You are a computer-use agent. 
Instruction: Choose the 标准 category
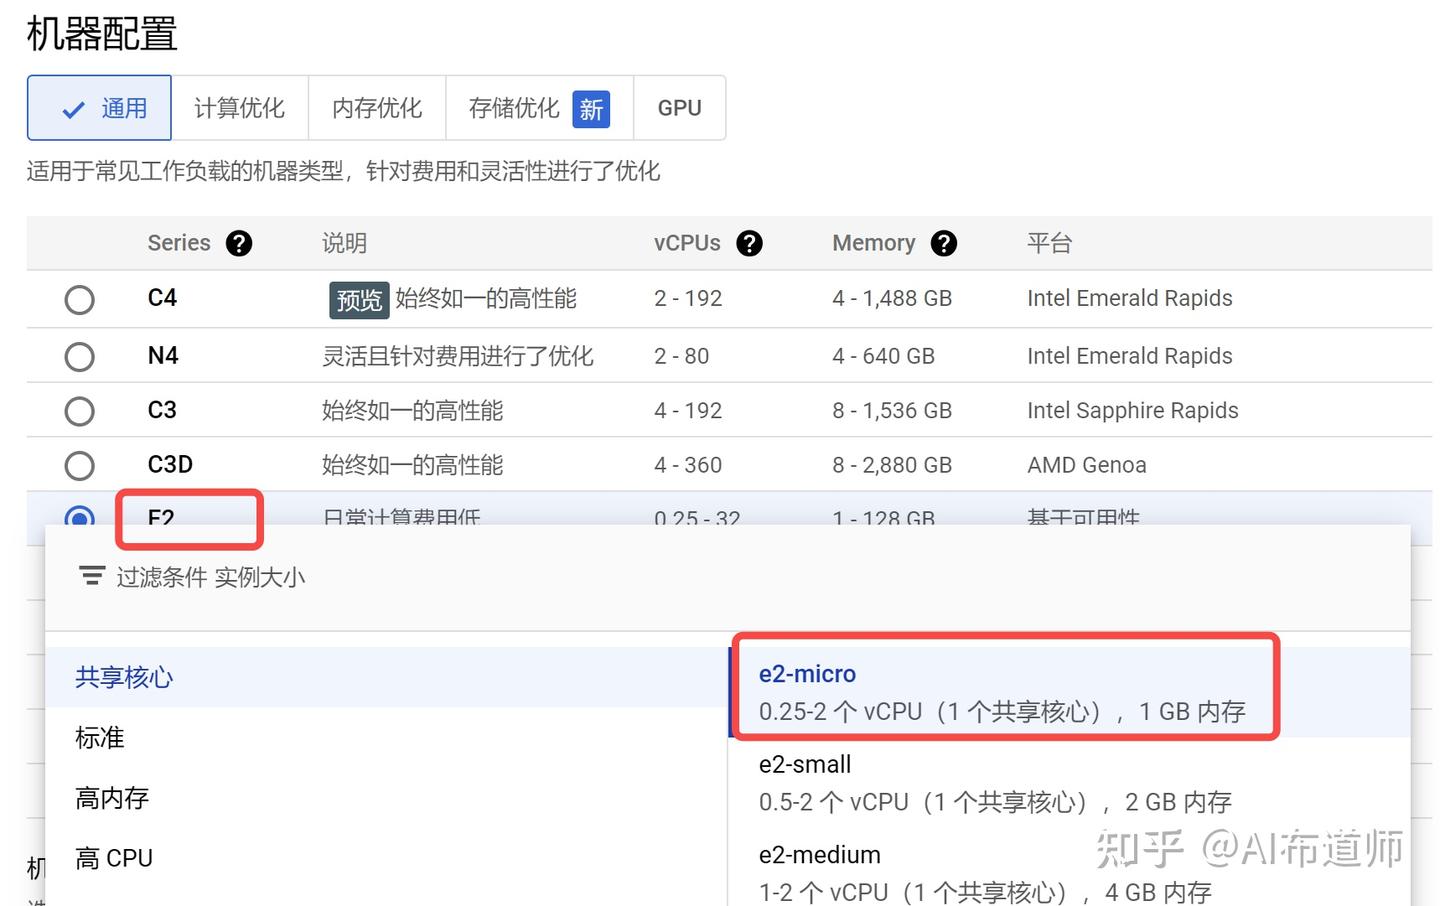(386, 738)
